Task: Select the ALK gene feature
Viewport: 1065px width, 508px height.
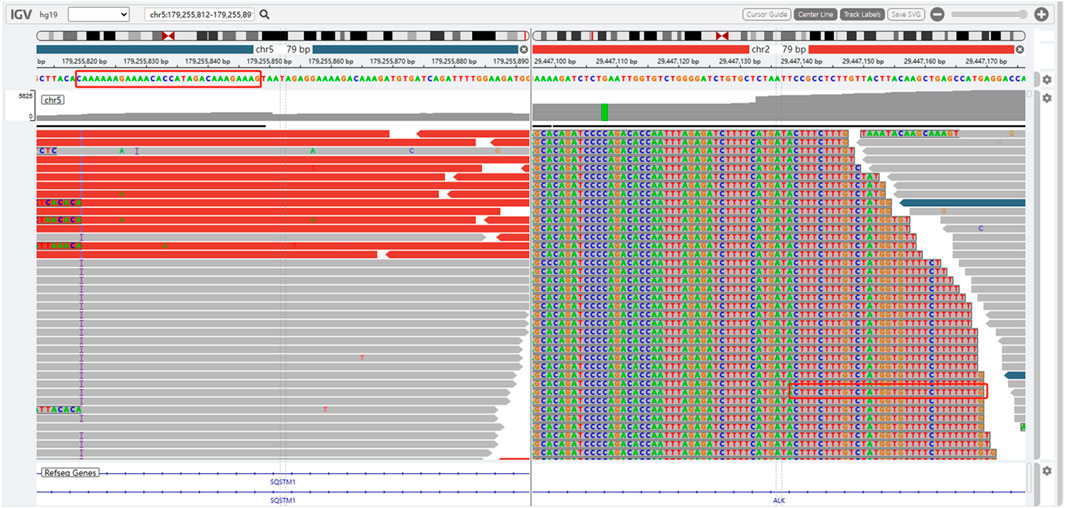Action: point(779,500)
